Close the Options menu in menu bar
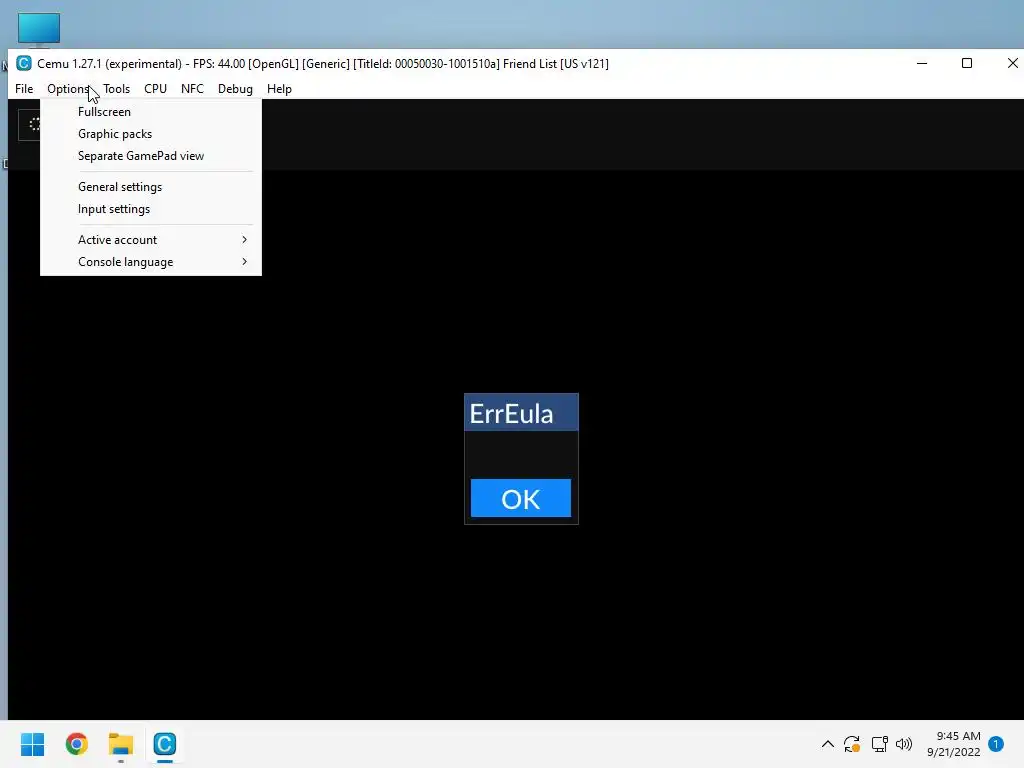 68,89
